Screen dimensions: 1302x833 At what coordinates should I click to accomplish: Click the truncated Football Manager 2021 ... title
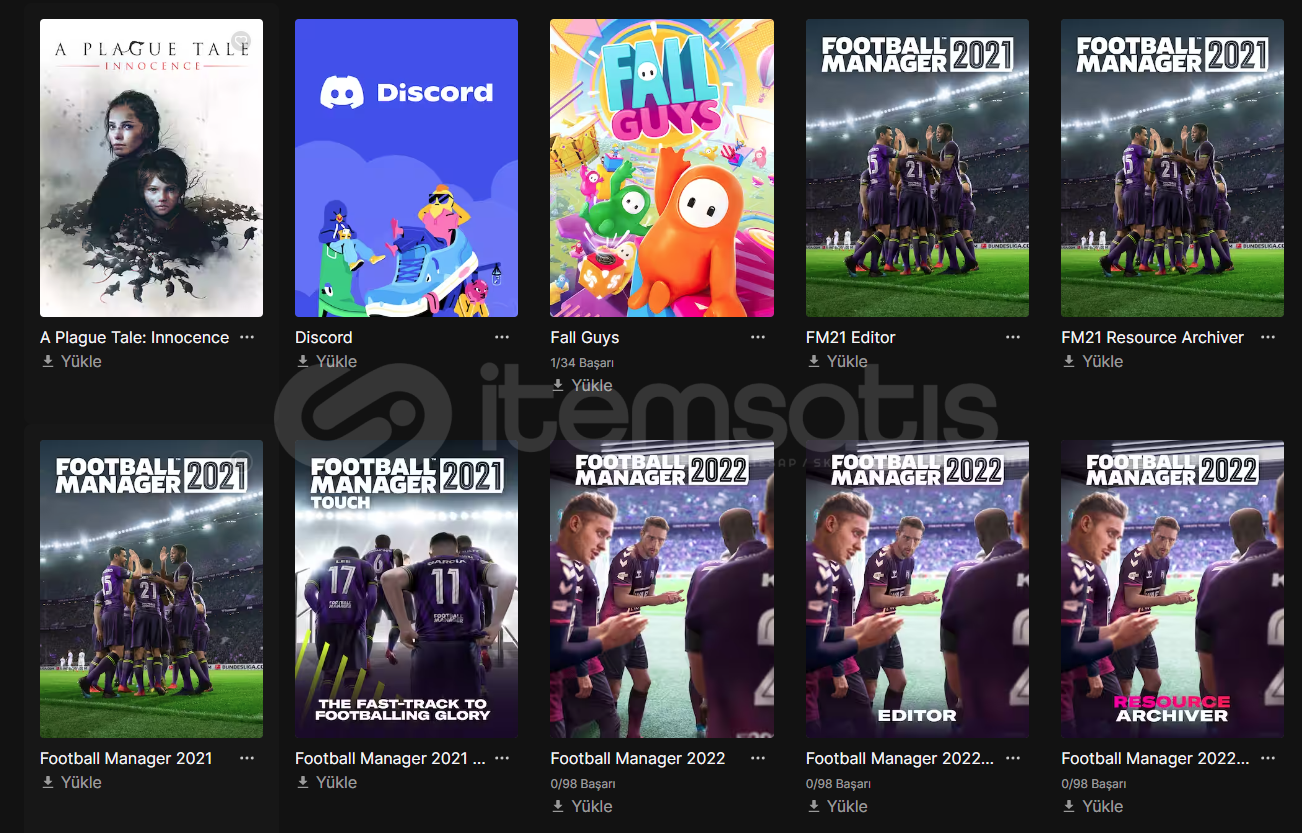click(x=390, y=759)
